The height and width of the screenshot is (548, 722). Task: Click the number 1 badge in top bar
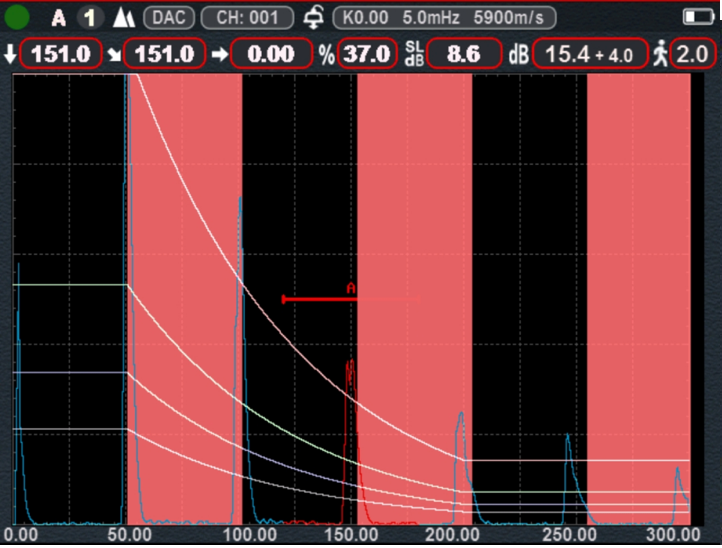coord(89,18)
